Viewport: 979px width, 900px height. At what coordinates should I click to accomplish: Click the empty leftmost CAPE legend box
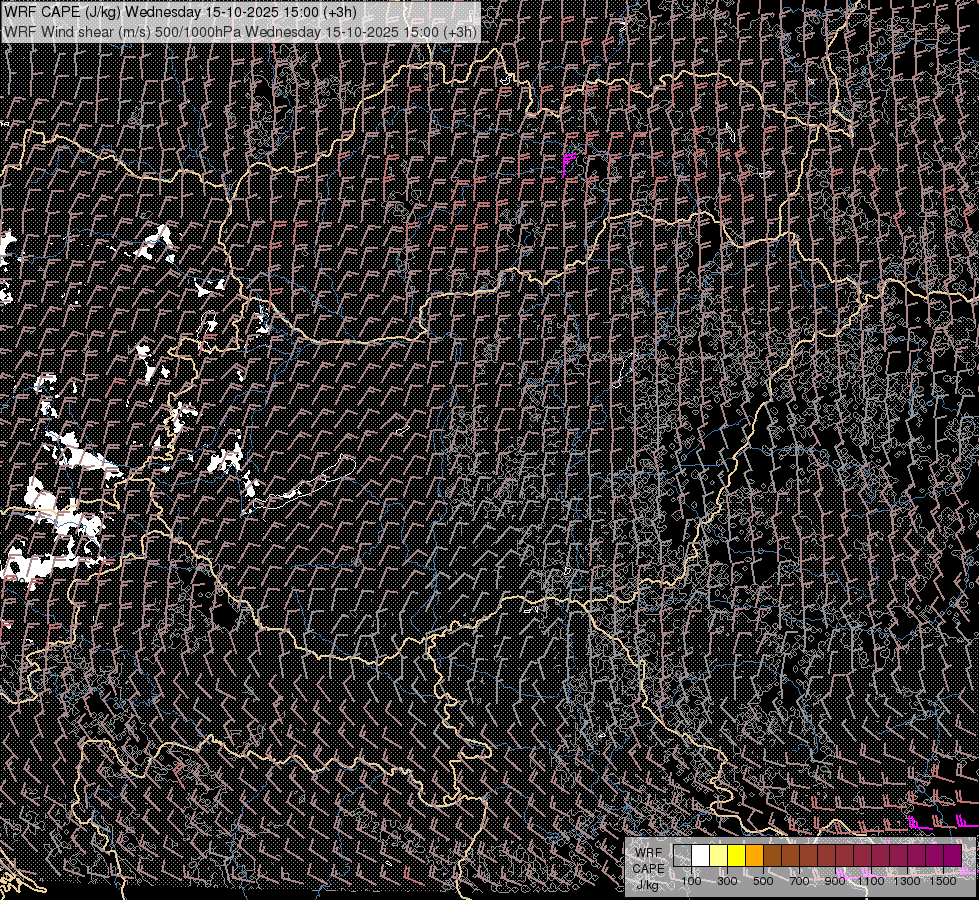tap(682, 855)
